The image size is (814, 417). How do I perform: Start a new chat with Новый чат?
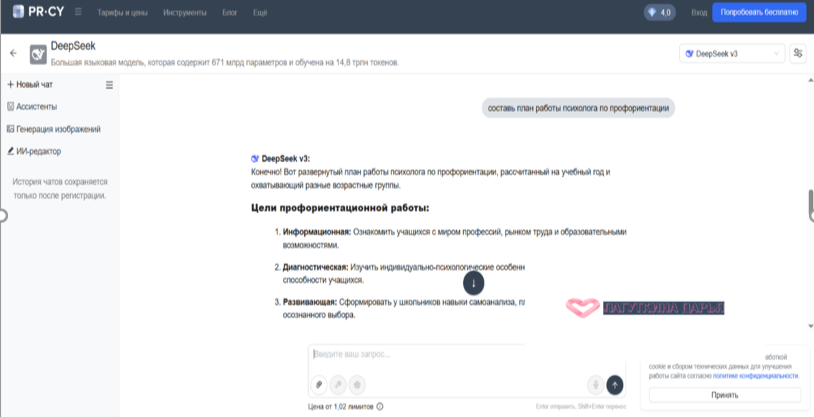coord(30,85)
